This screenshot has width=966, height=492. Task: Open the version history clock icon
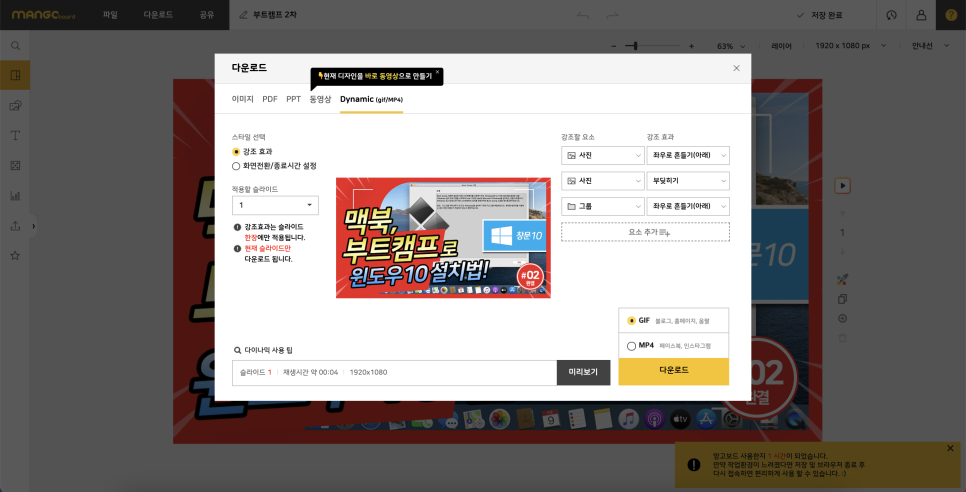[891, 15]
